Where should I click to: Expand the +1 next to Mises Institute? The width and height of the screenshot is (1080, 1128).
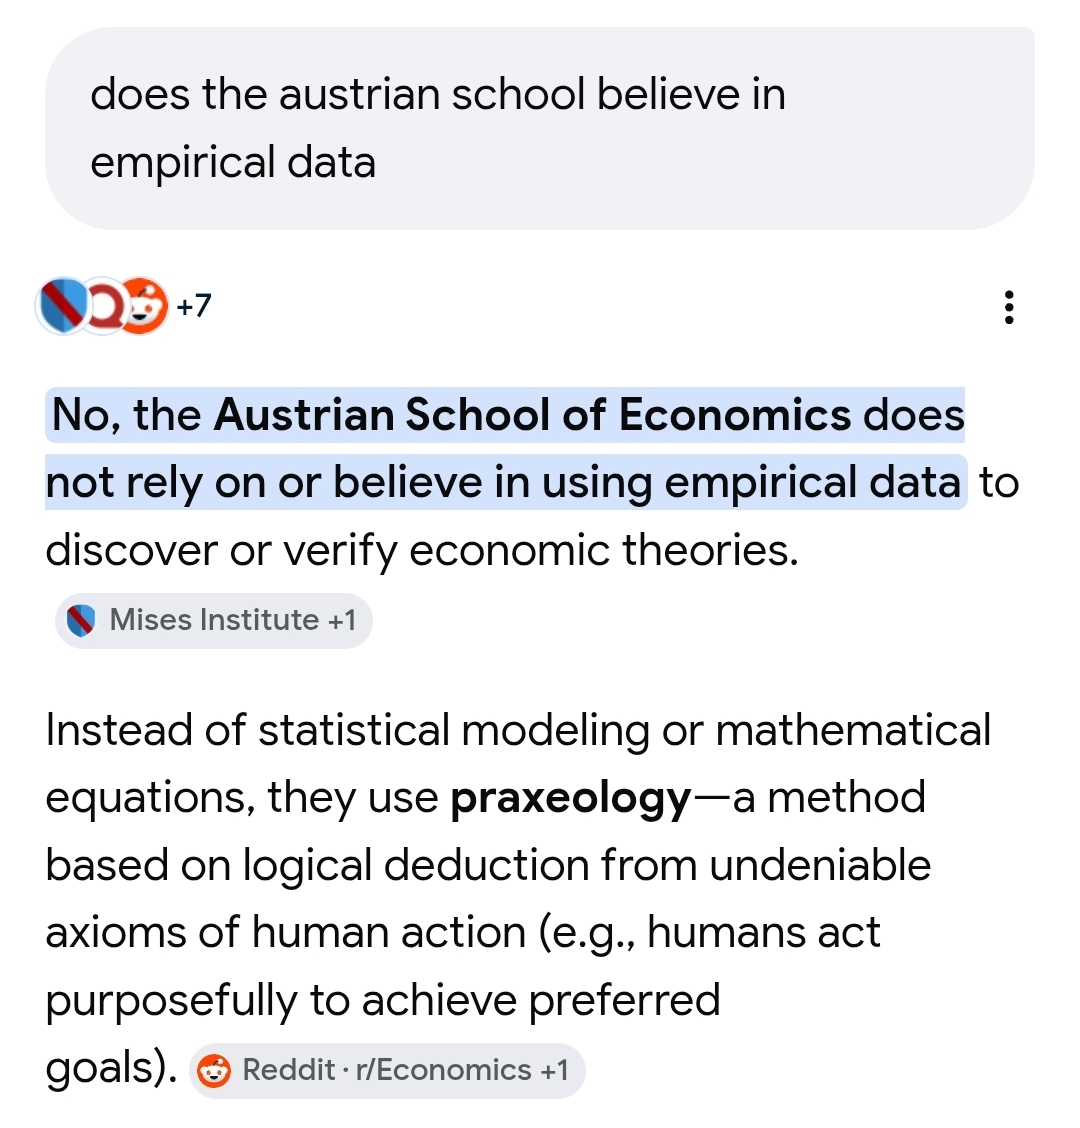click(x=342, y=620)
